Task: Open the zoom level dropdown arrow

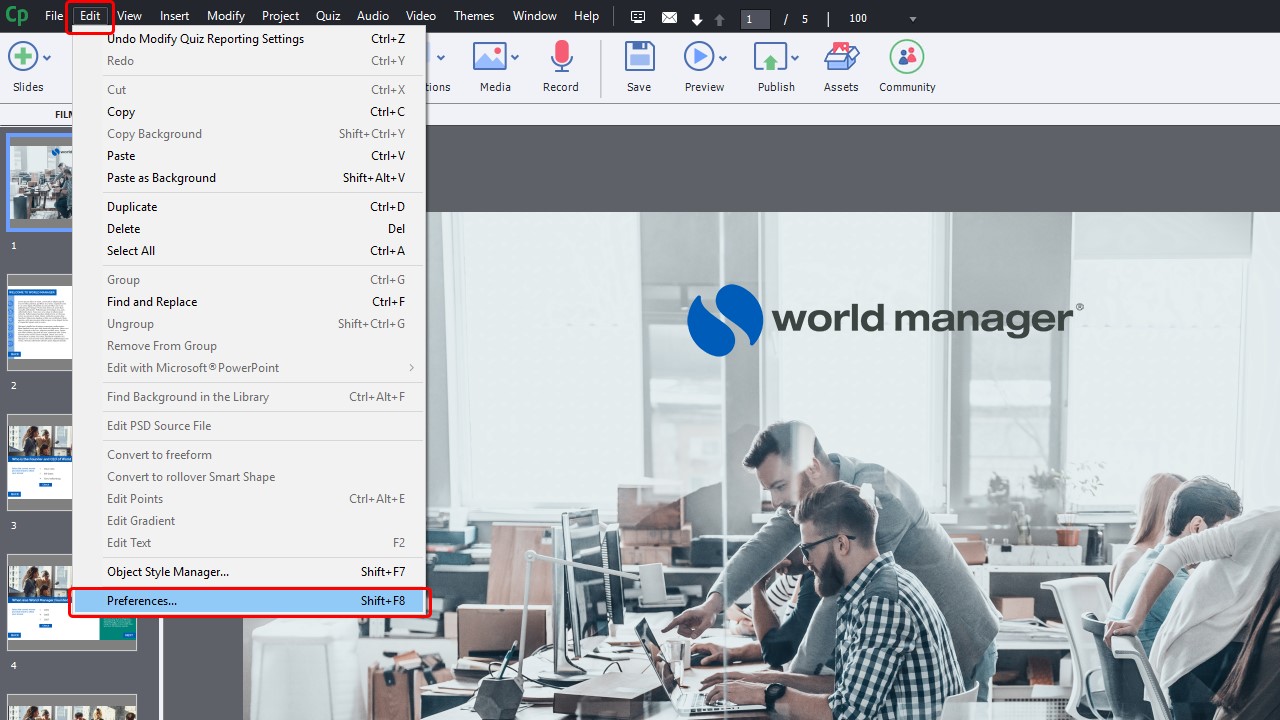Action: click(x=912, y=19)
